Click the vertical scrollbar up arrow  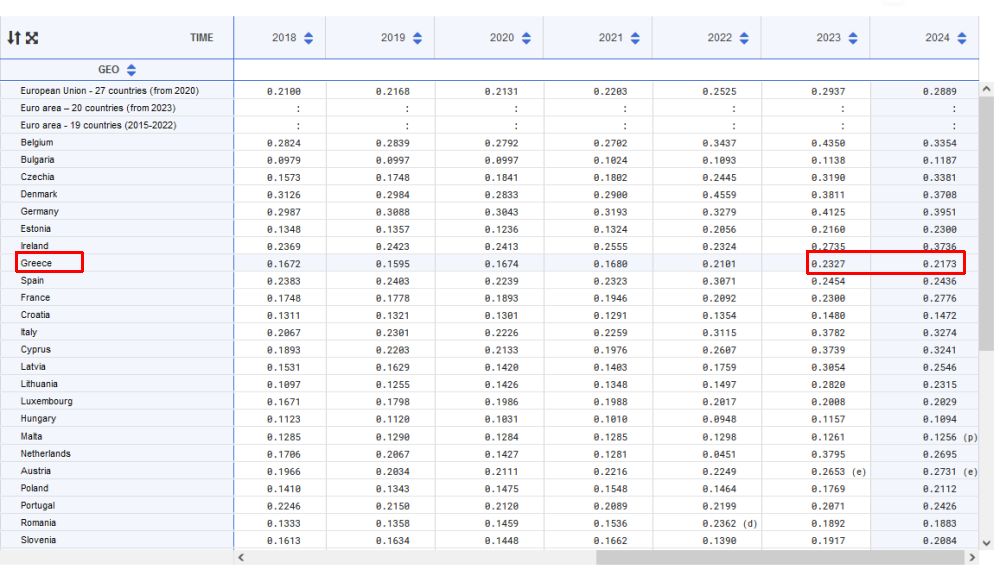pyautogui.click(x=987, y=89)
